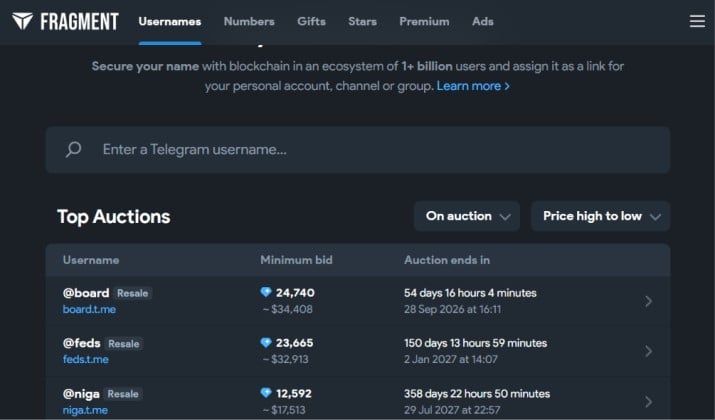Open the Price high to low sort dropdown
The width and height of the screenshot is (715, 420).
pyautogui.click(x=601, y=216)
